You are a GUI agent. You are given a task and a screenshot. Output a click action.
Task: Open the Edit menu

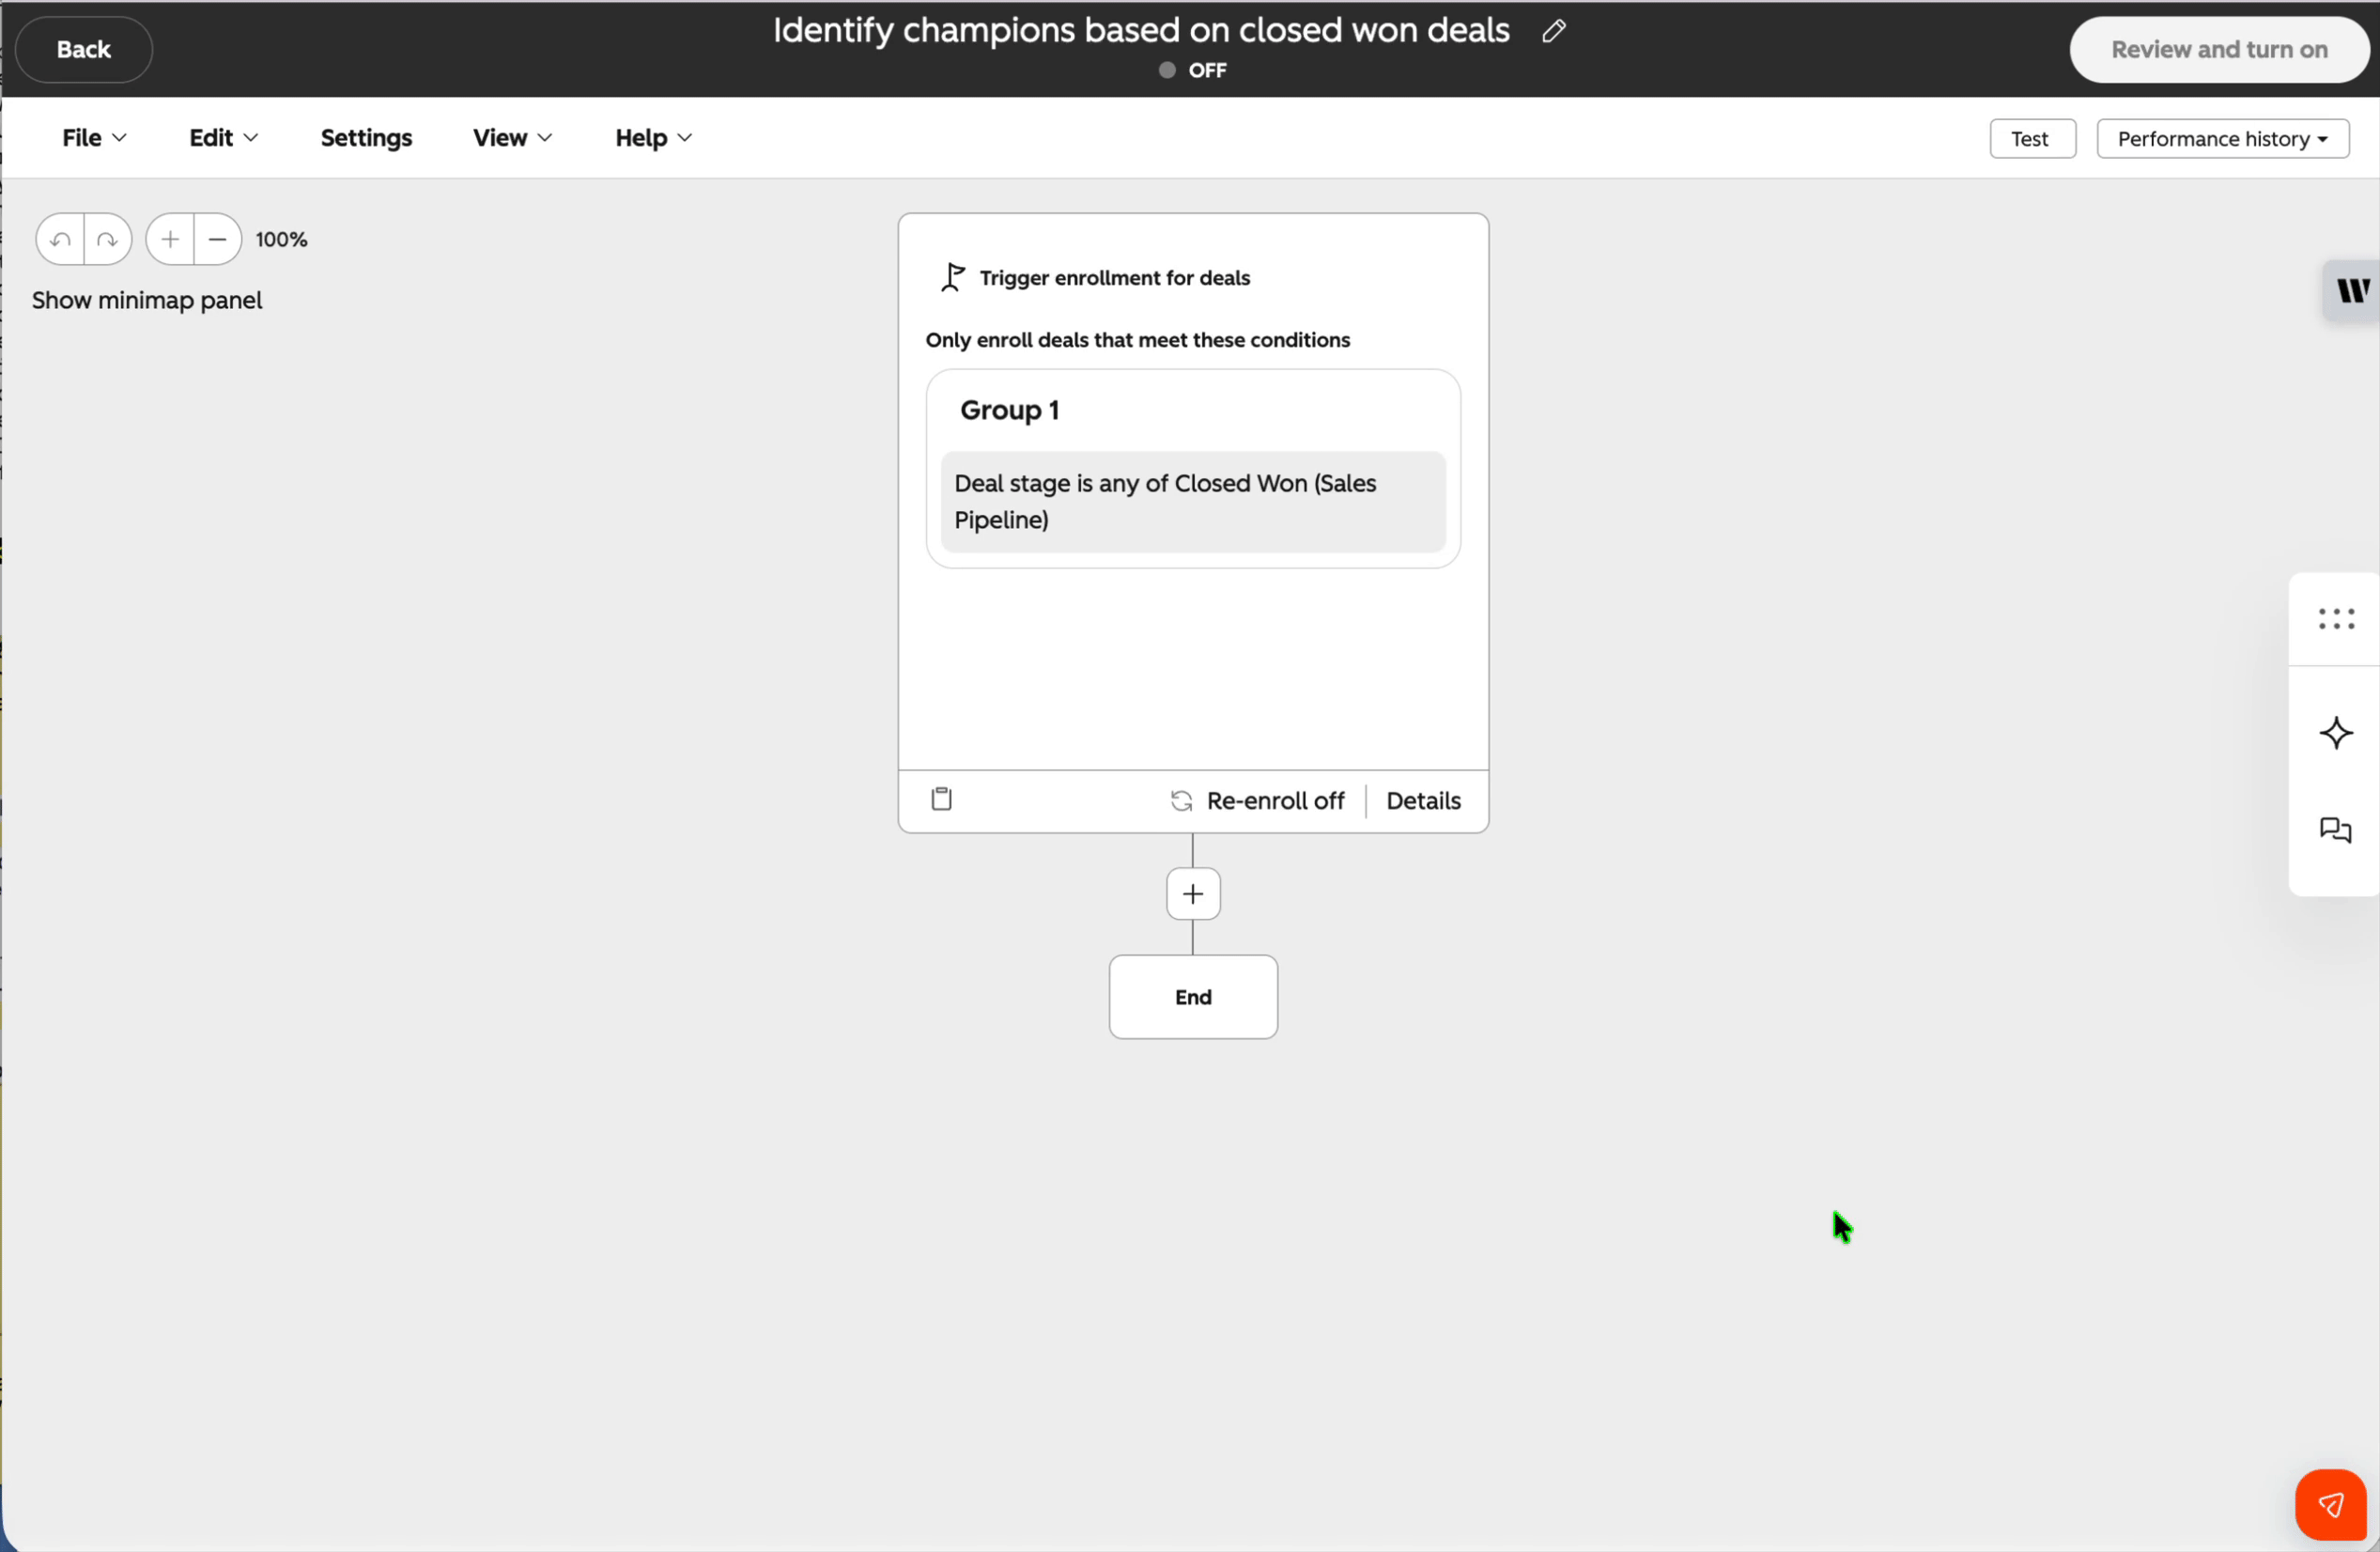(223, 138)
